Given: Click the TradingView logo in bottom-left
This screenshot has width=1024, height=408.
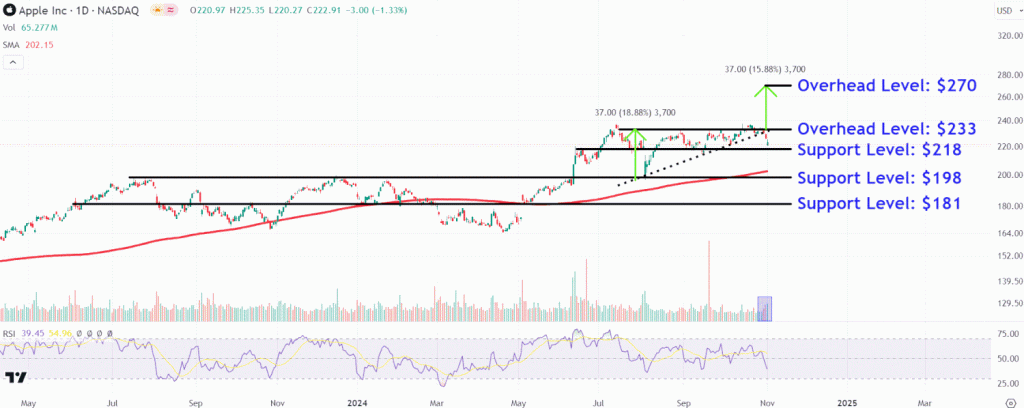Looking at the screenshot, I should coord(15,377).
